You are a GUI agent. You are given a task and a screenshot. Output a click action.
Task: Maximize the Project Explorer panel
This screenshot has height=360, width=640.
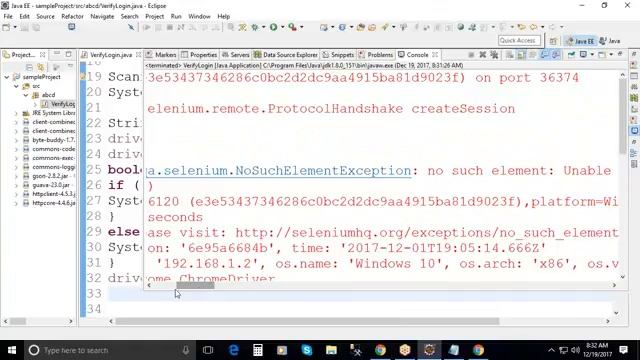(68, 54)
